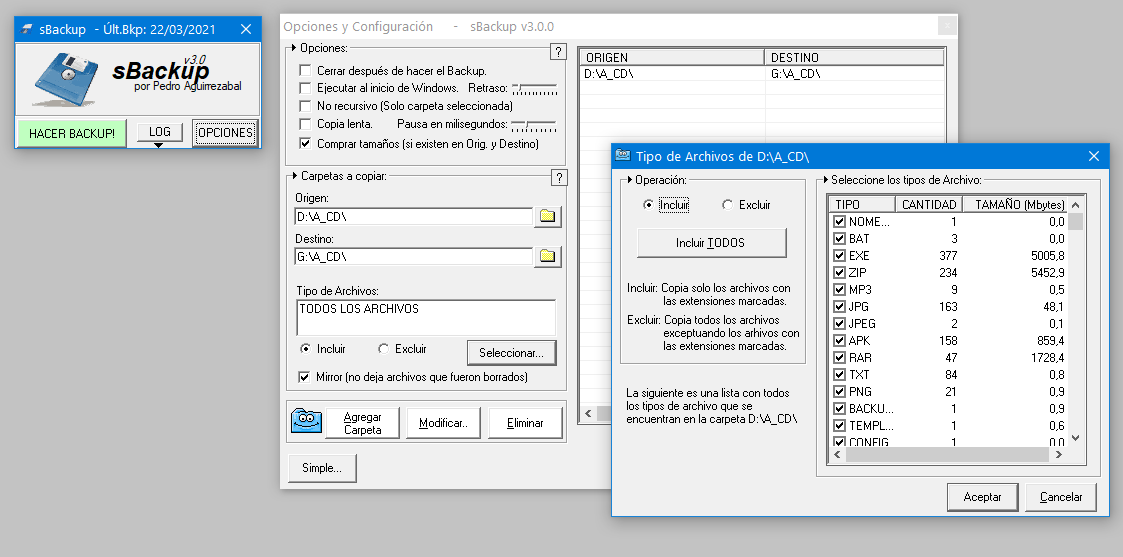Sort by the CANTIDAD column header
Viewport: 1123px width, 557px height.
(x=928, y=204)
